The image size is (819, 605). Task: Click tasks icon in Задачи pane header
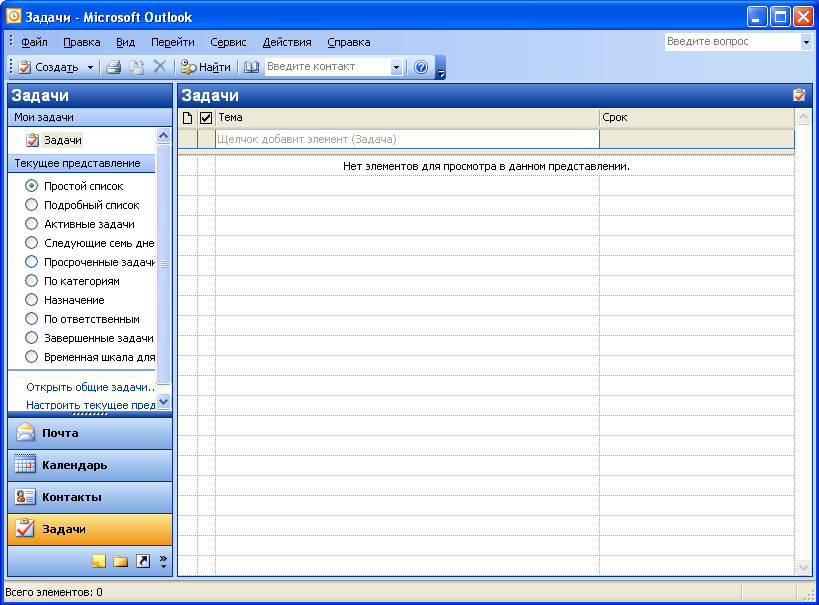click(799, 95)
